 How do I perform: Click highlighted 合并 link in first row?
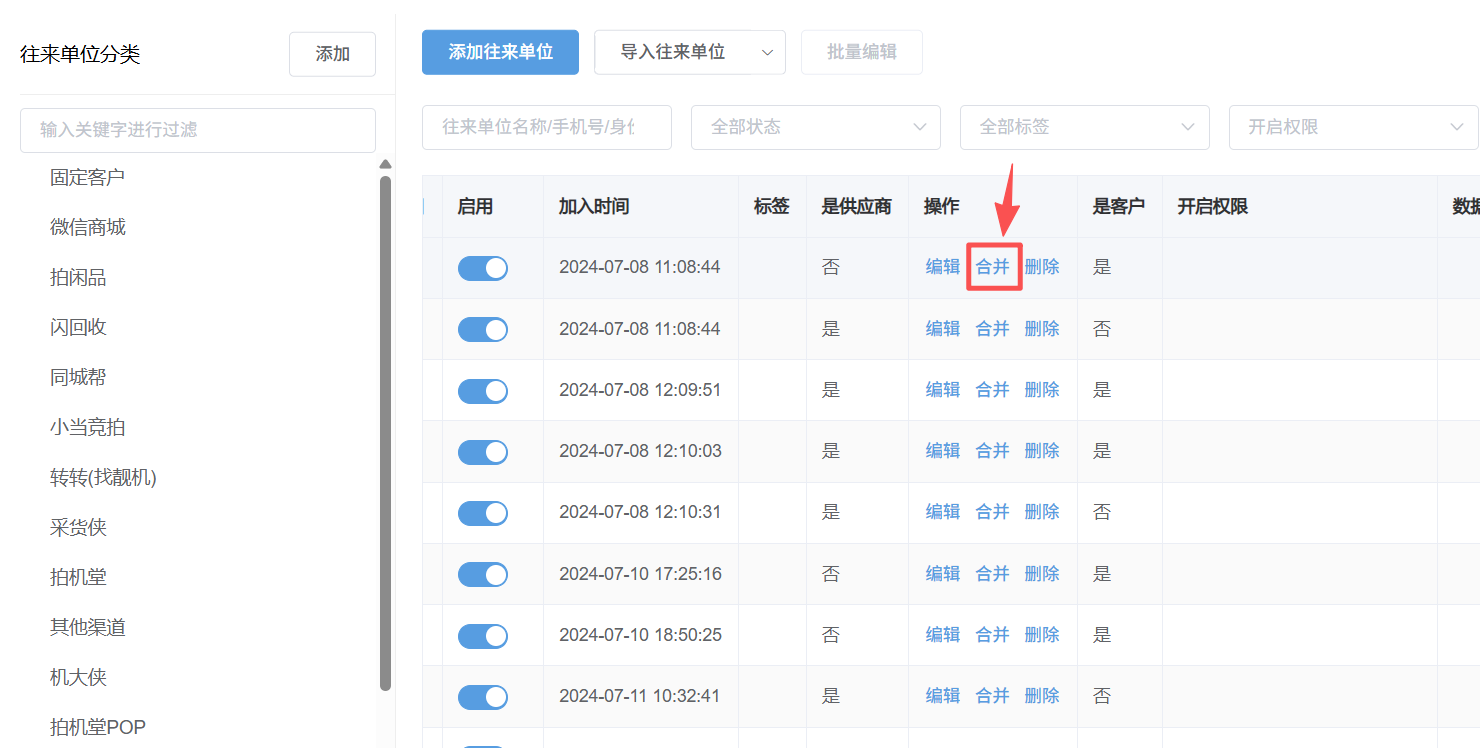[x=993, y=267]
